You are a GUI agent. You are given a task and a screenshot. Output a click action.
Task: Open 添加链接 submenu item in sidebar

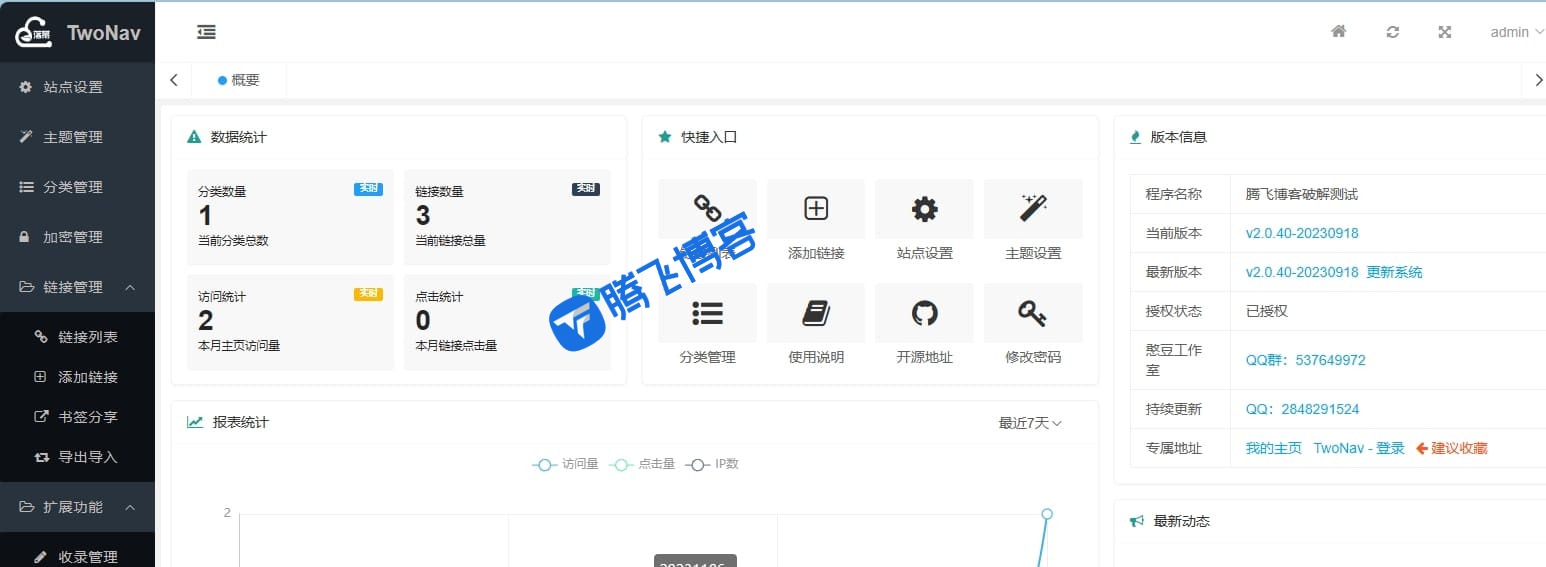(77, 377)
